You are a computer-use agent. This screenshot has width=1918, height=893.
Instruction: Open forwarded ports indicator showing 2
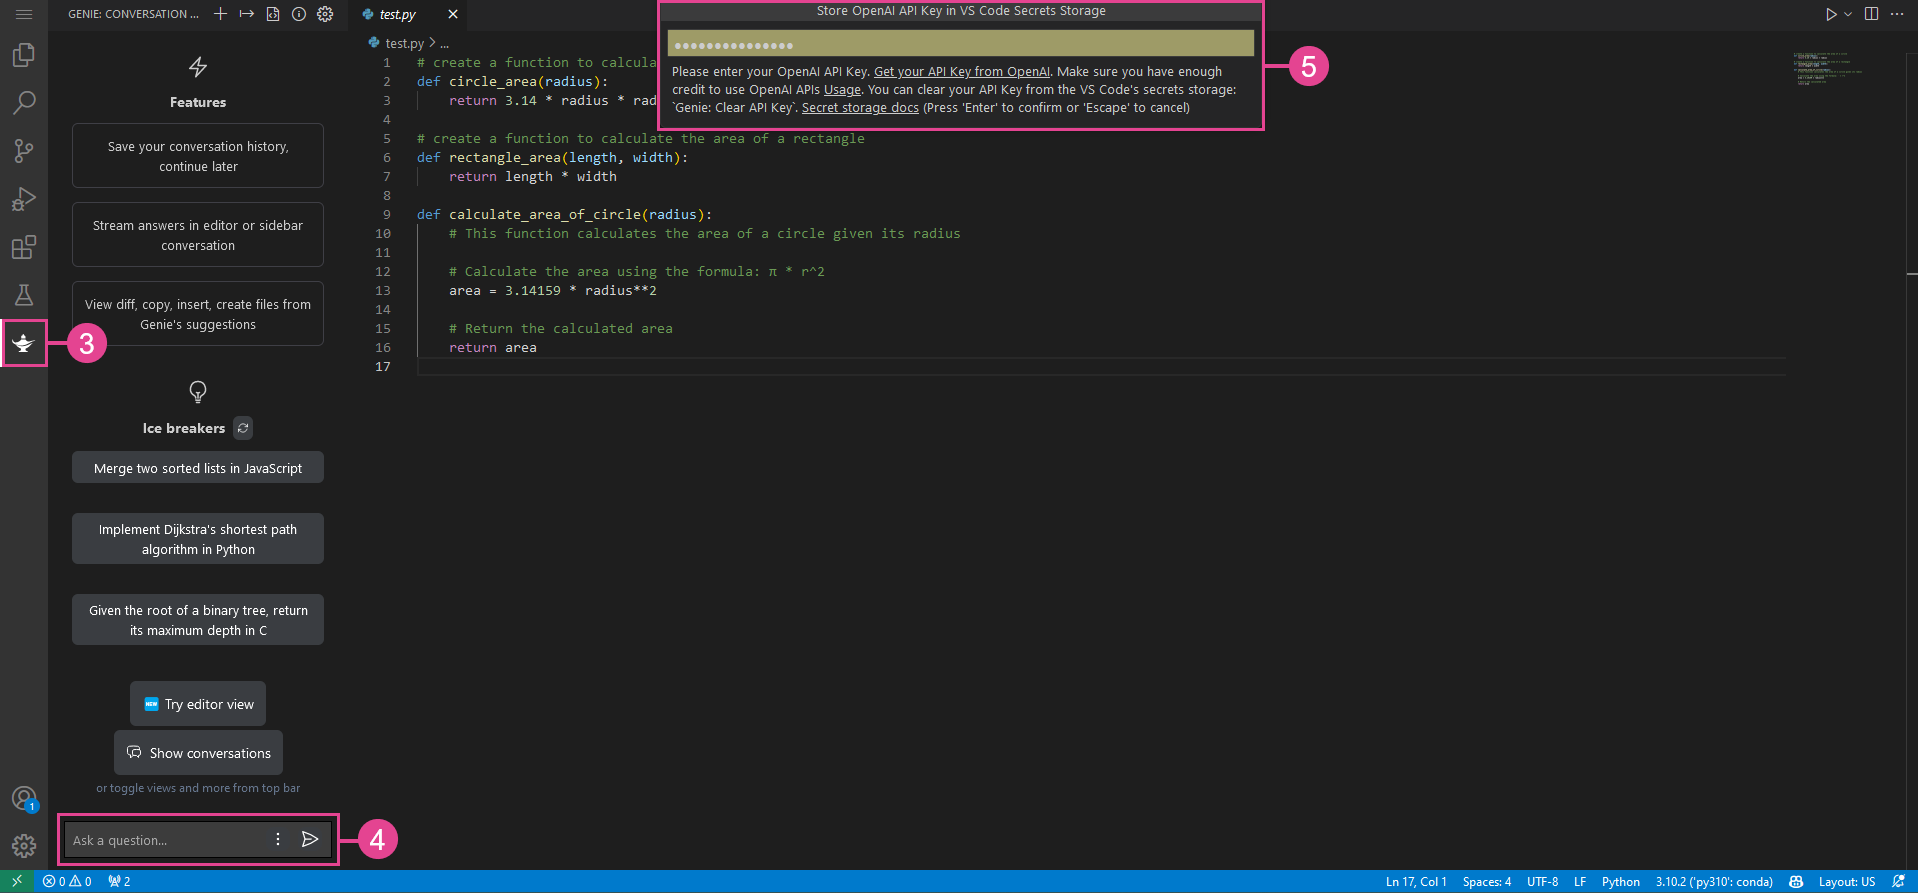119,881
